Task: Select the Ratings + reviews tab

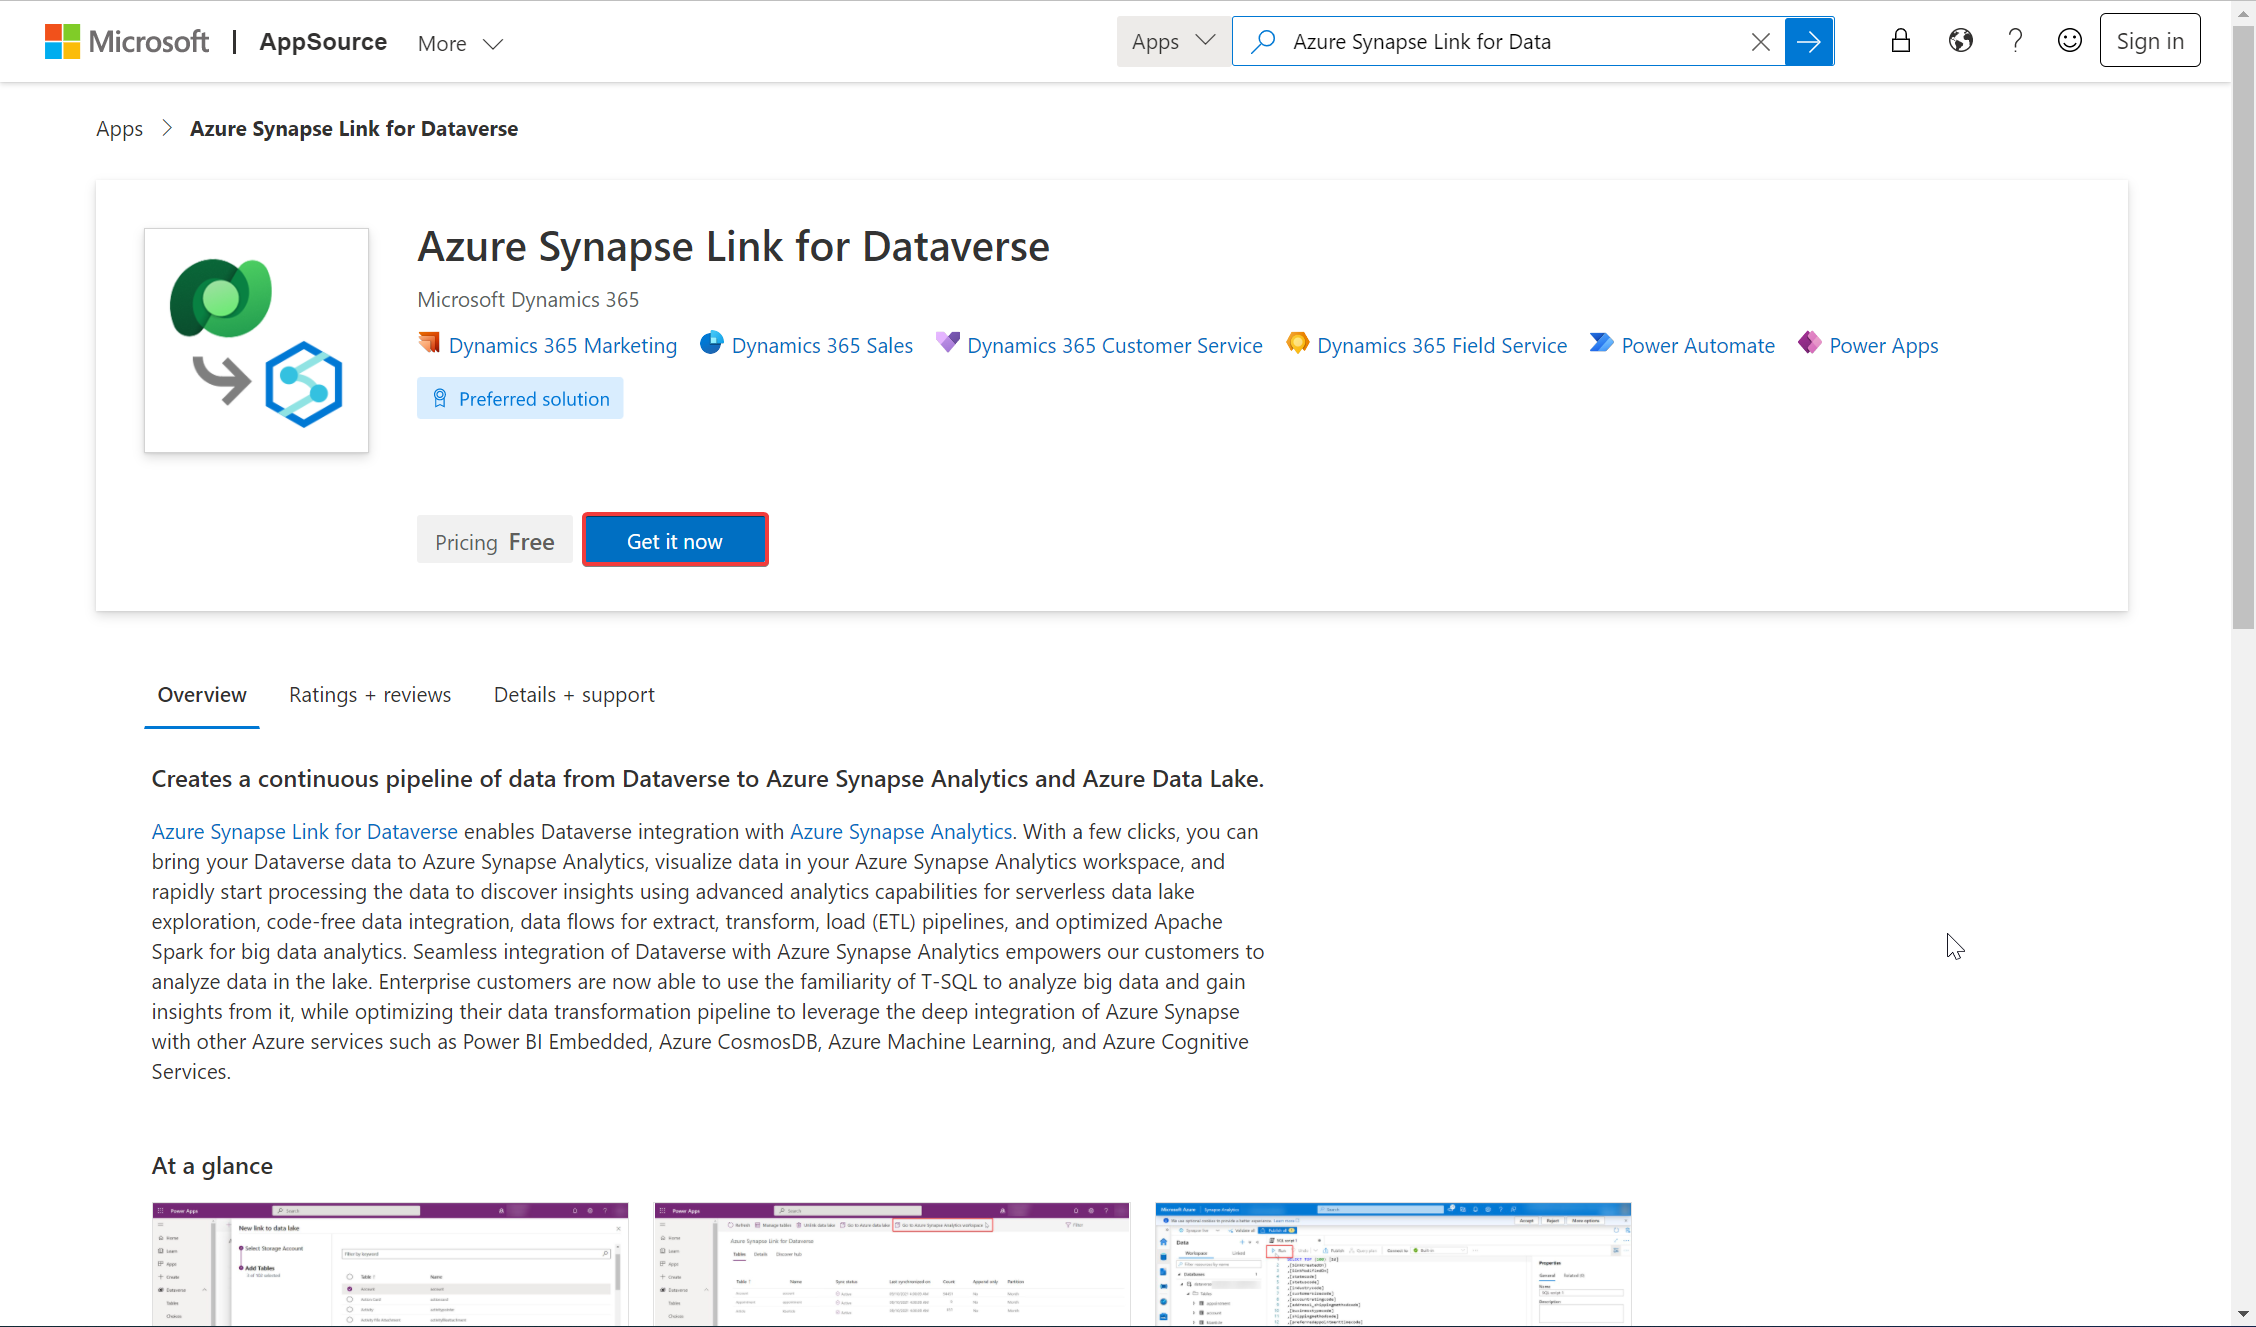Action: click(x=370, y=694)
